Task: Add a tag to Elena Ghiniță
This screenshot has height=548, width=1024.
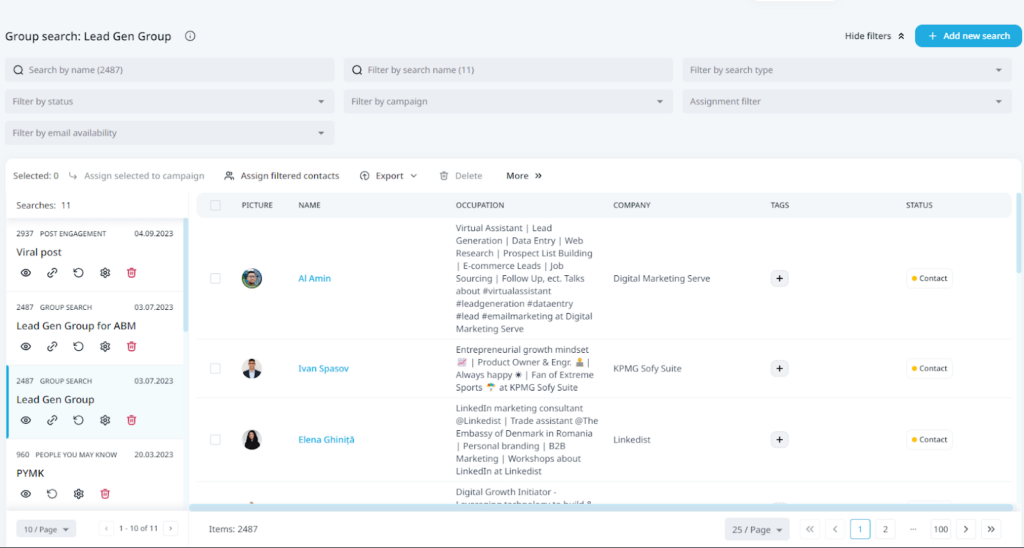Action: point(780,439)
